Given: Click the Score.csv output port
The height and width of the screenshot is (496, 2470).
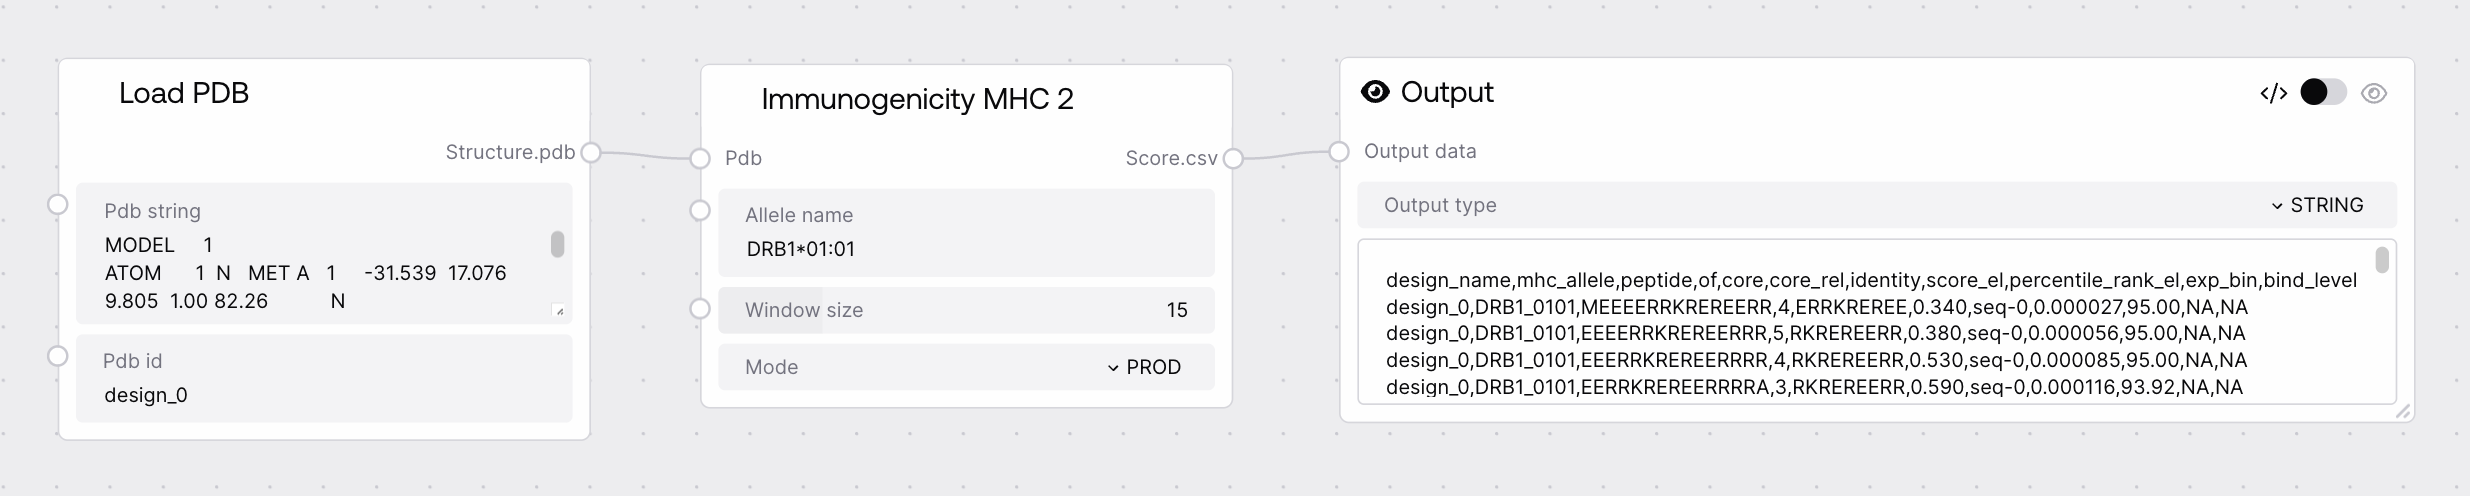Looking at the screenshot, I should (x=1233, y=158).
